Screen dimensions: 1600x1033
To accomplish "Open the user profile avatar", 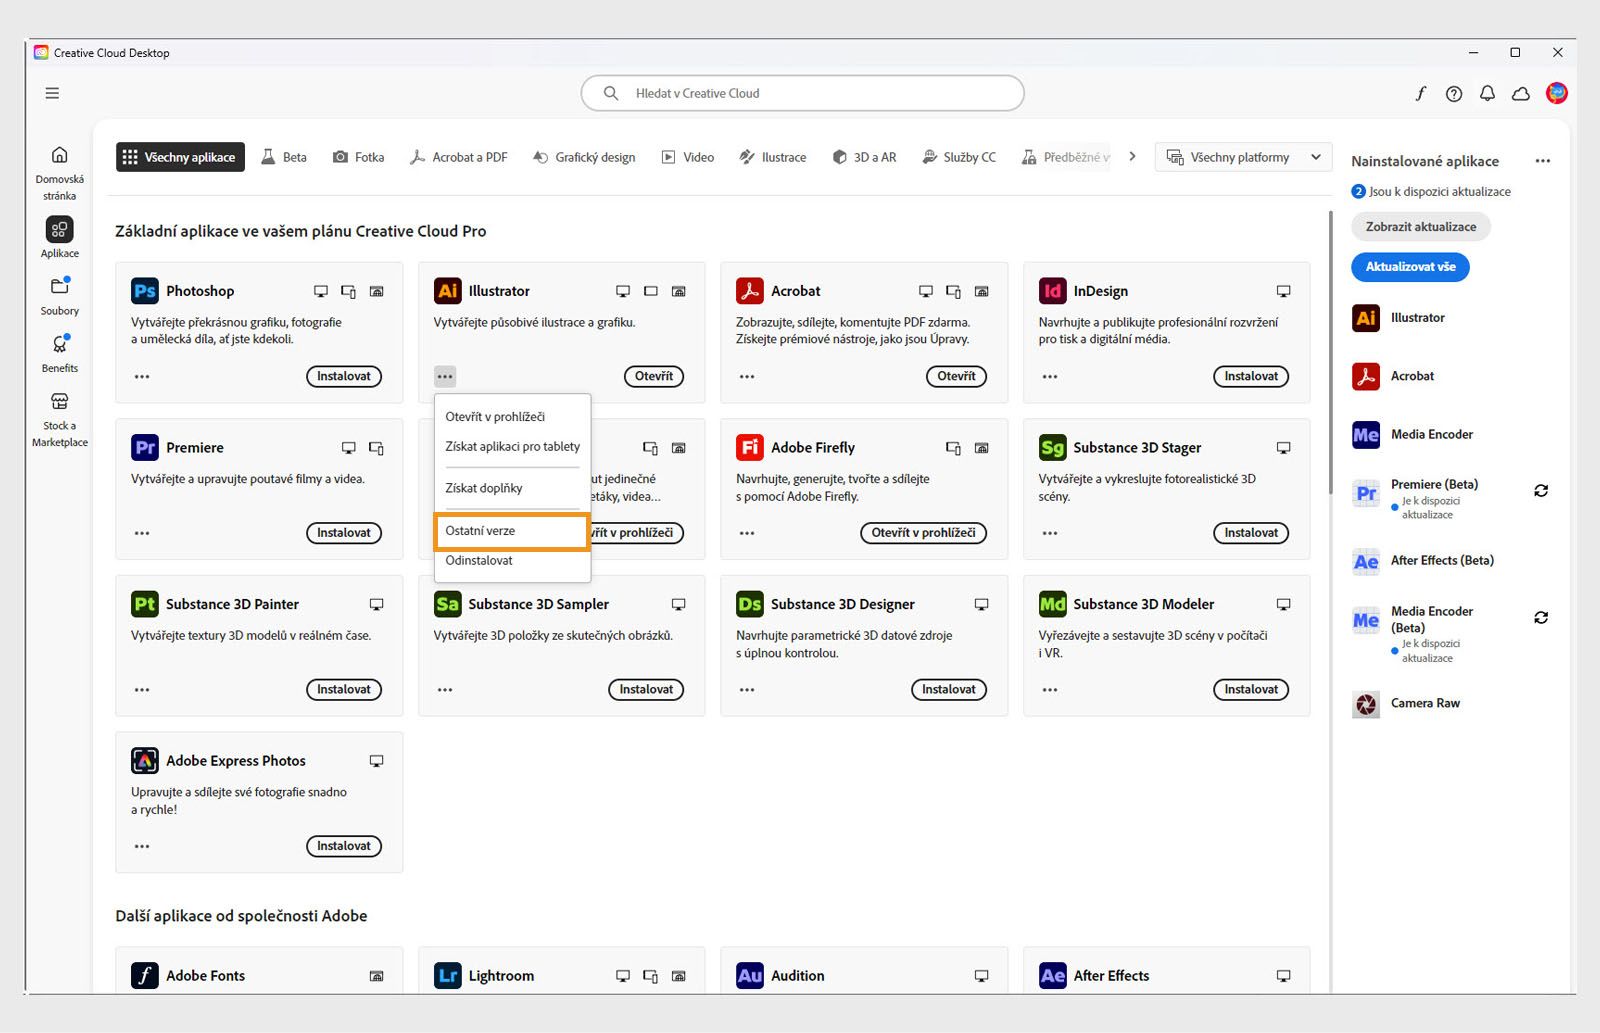I will [x=1557, y=93].
